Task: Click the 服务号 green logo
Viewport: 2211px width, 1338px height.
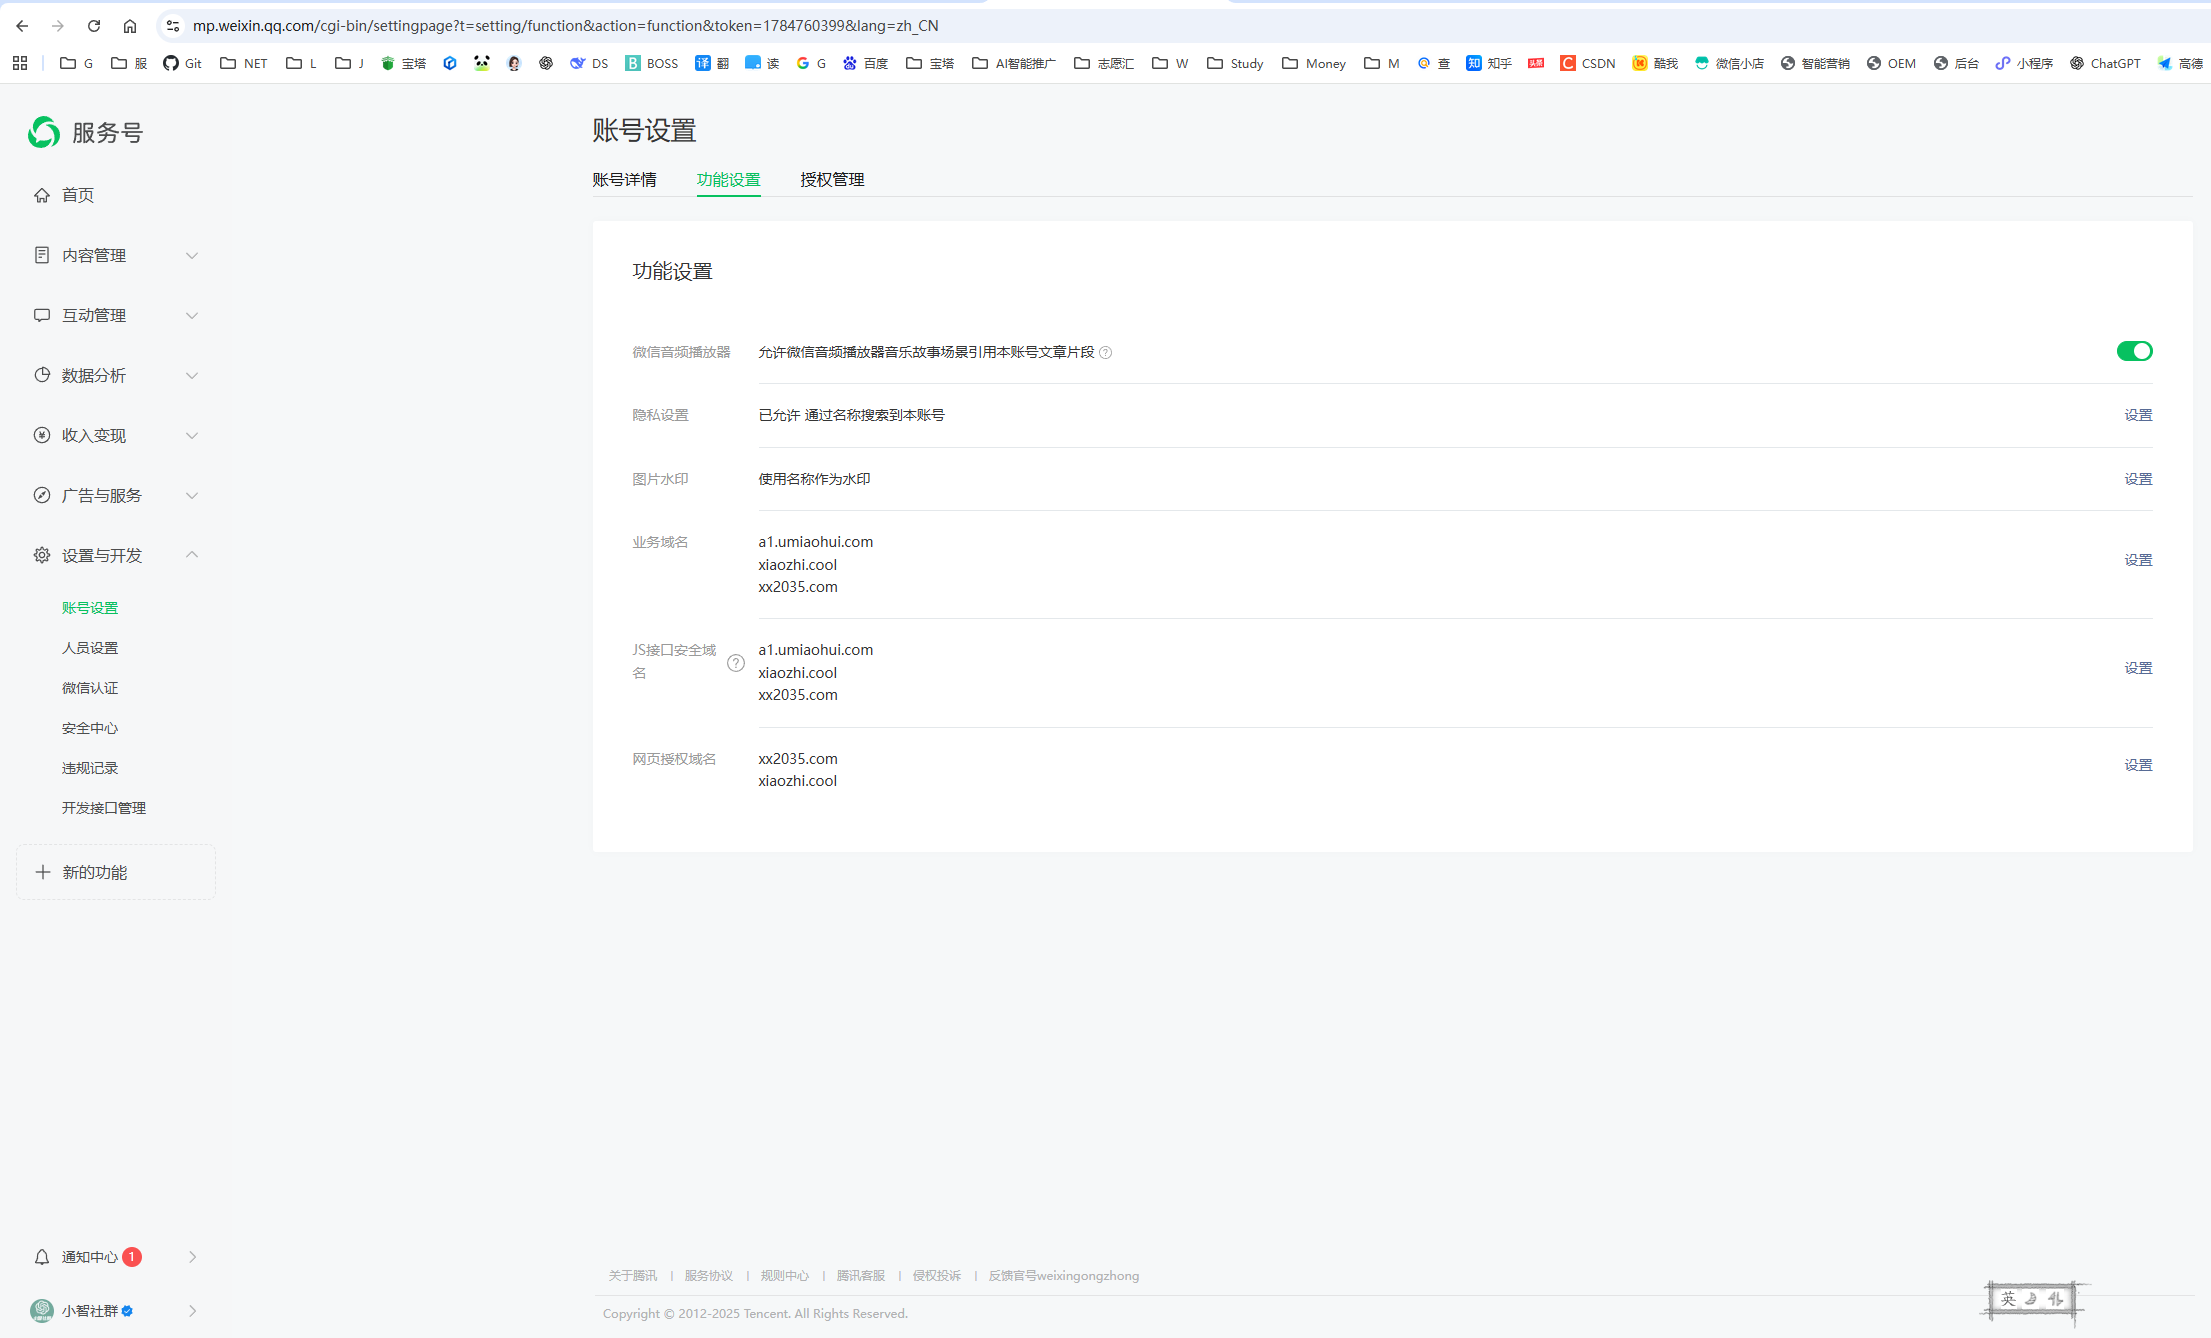Action: [44, 132]
